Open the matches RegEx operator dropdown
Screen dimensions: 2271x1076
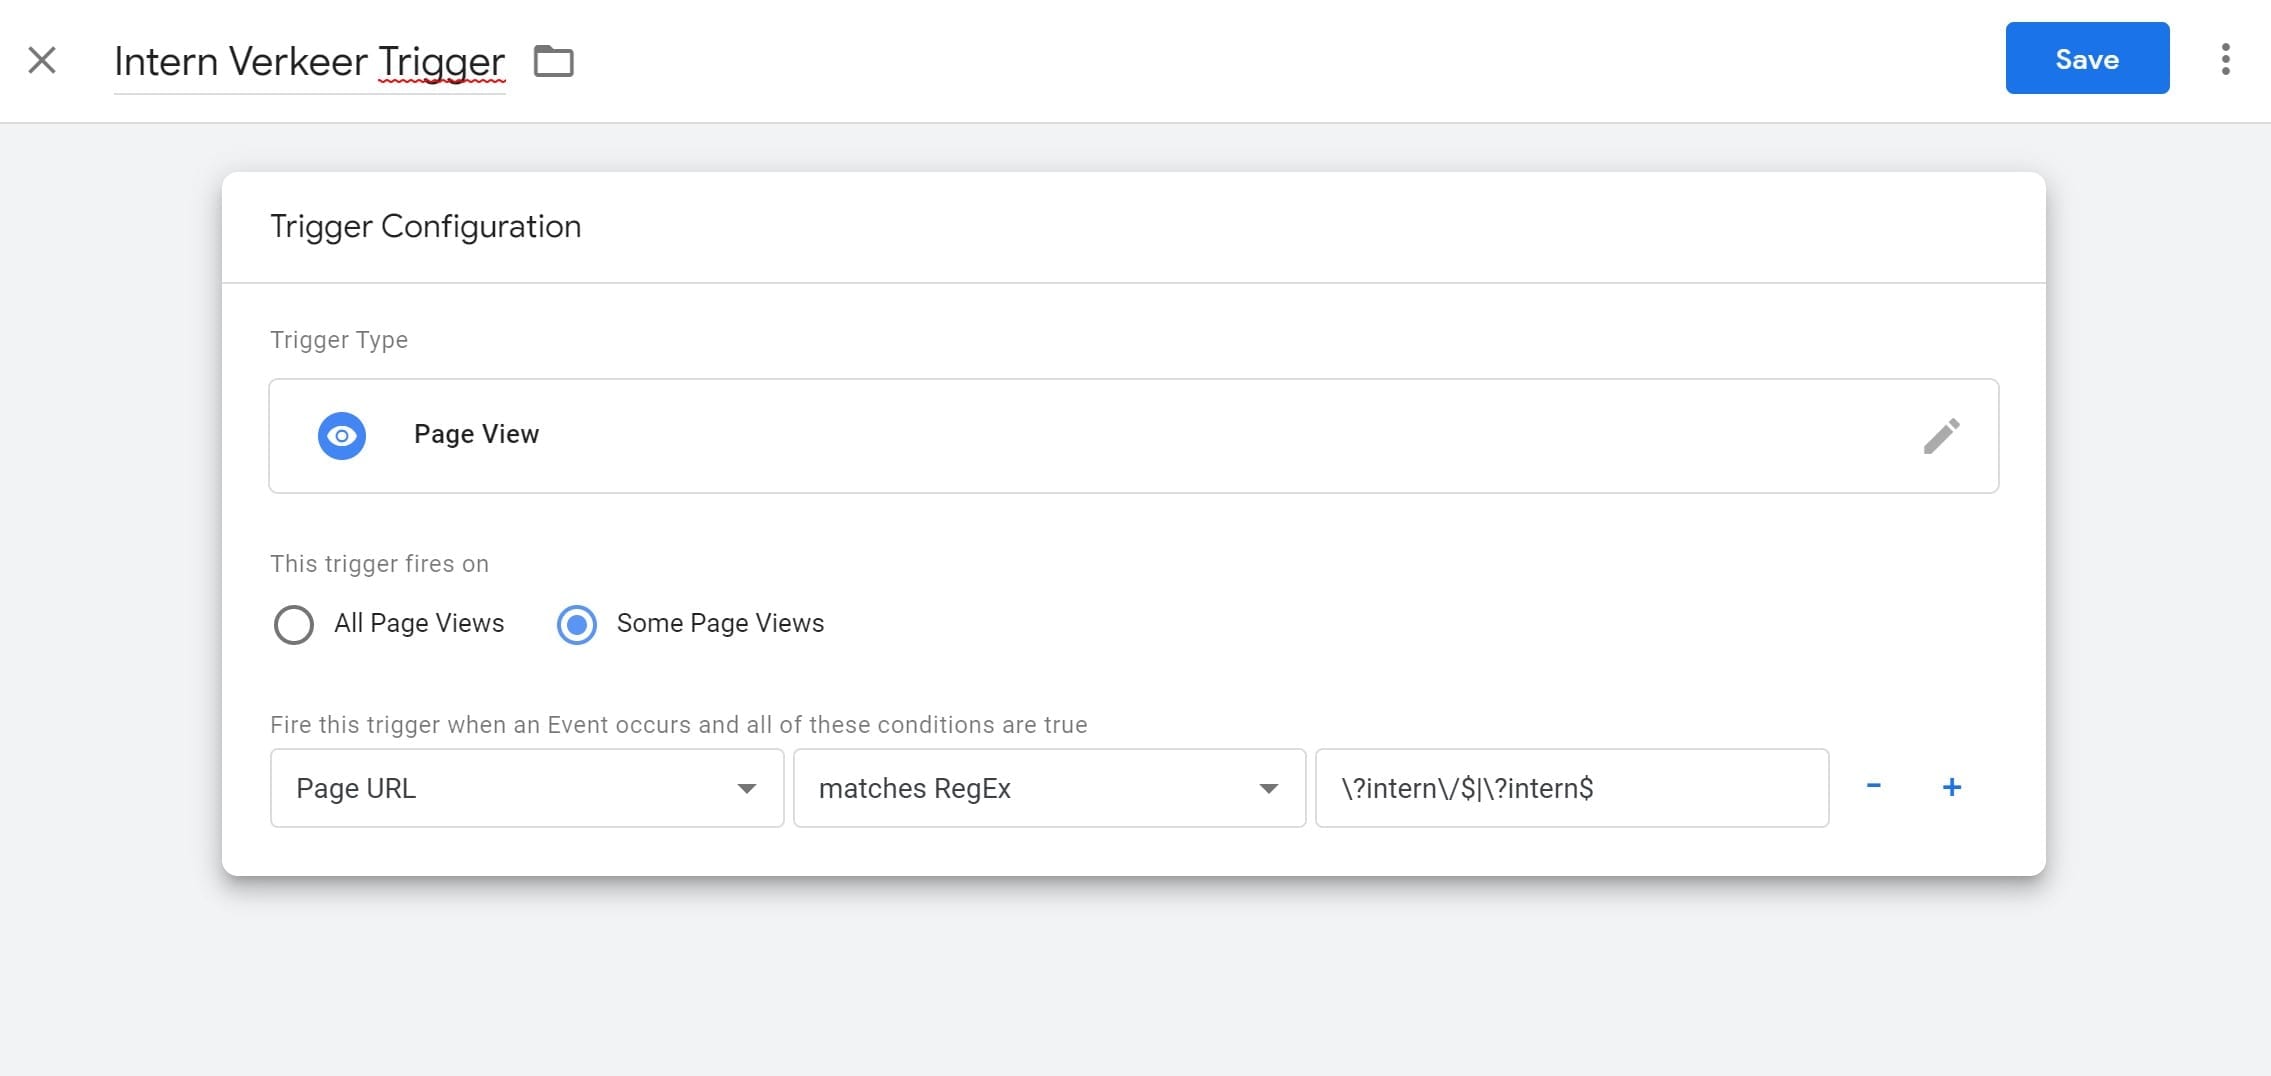[1049, 788]
